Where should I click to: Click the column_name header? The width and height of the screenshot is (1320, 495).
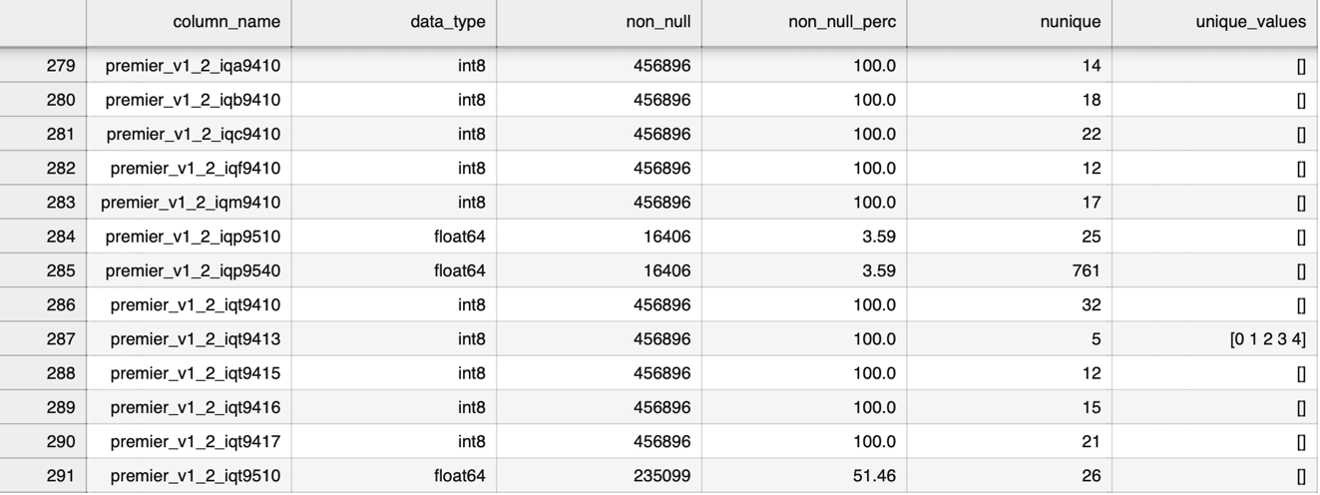coord(226,21)
